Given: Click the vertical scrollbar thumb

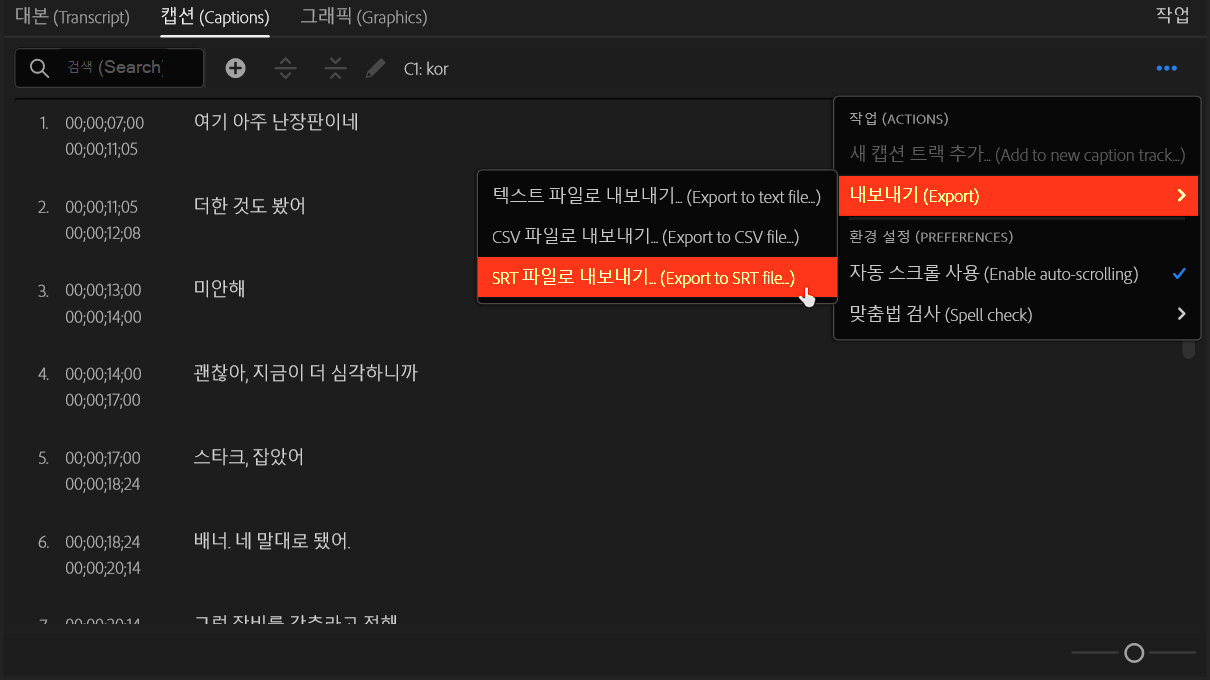Looking at the screenshot, I should click(x=1189, y=349).
